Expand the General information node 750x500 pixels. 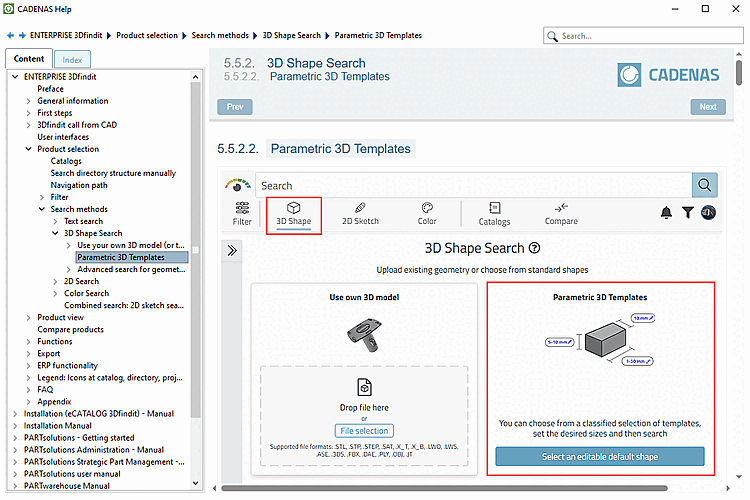[28, 101]
